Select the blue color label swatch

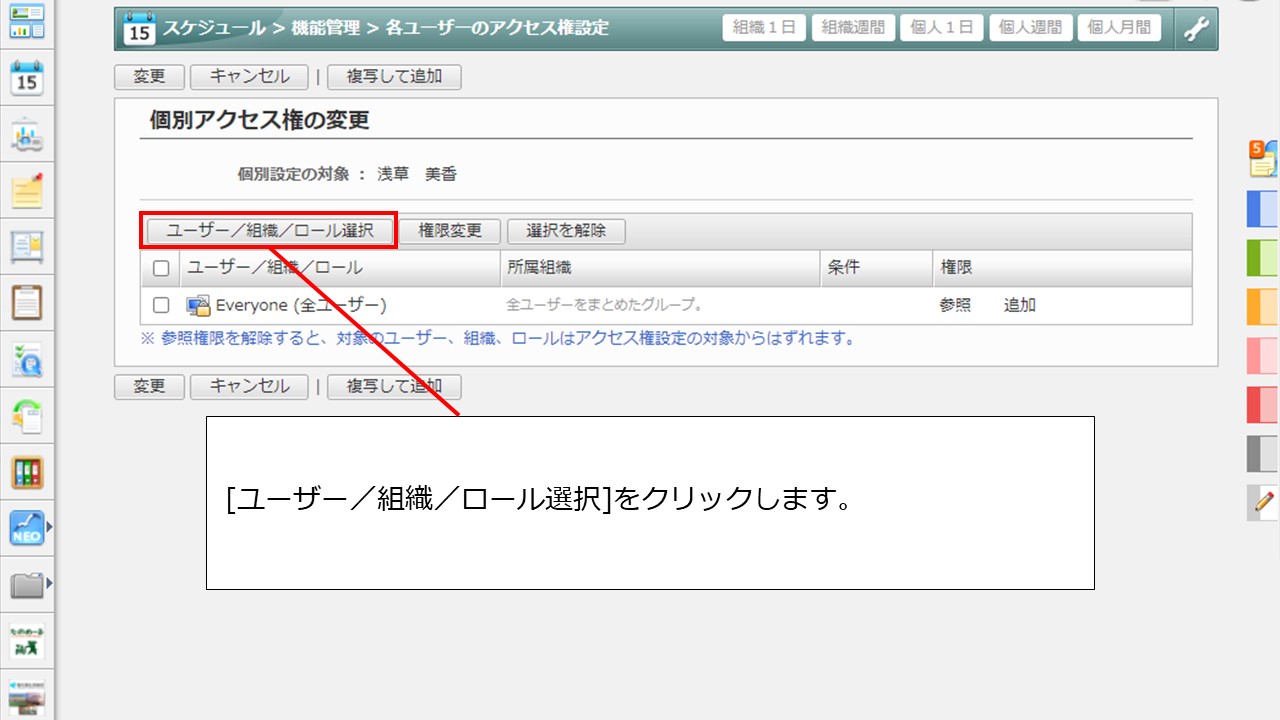coord(1263,209)
